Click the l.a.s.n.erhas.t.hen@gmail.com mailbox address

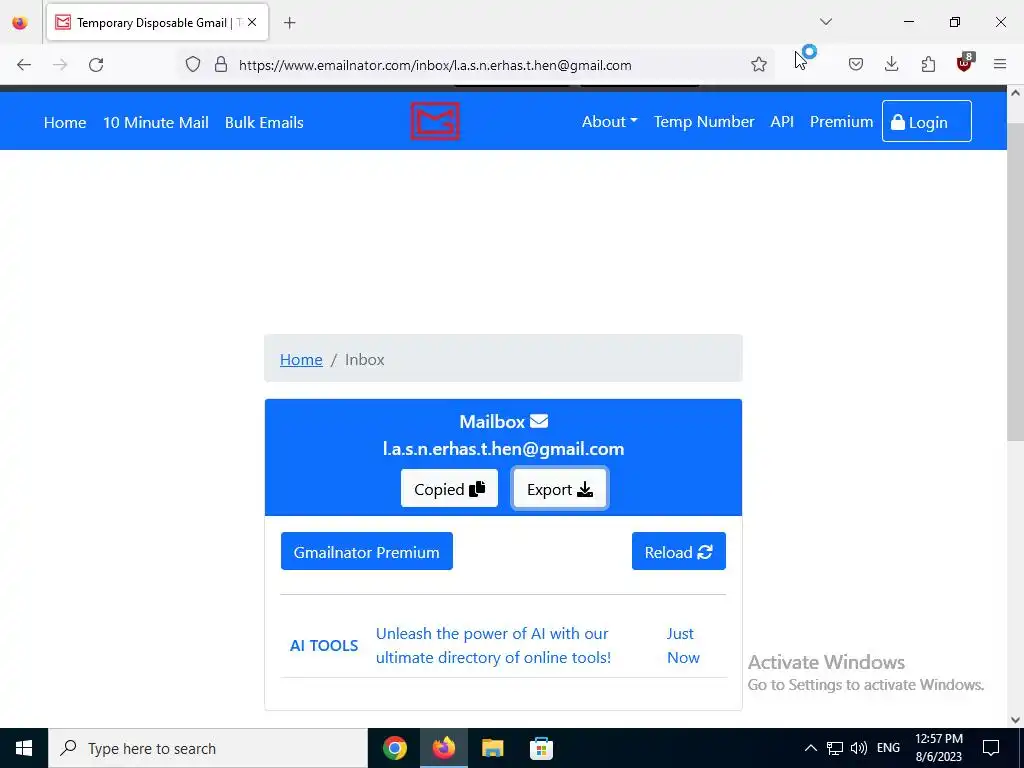coord(503,449)
